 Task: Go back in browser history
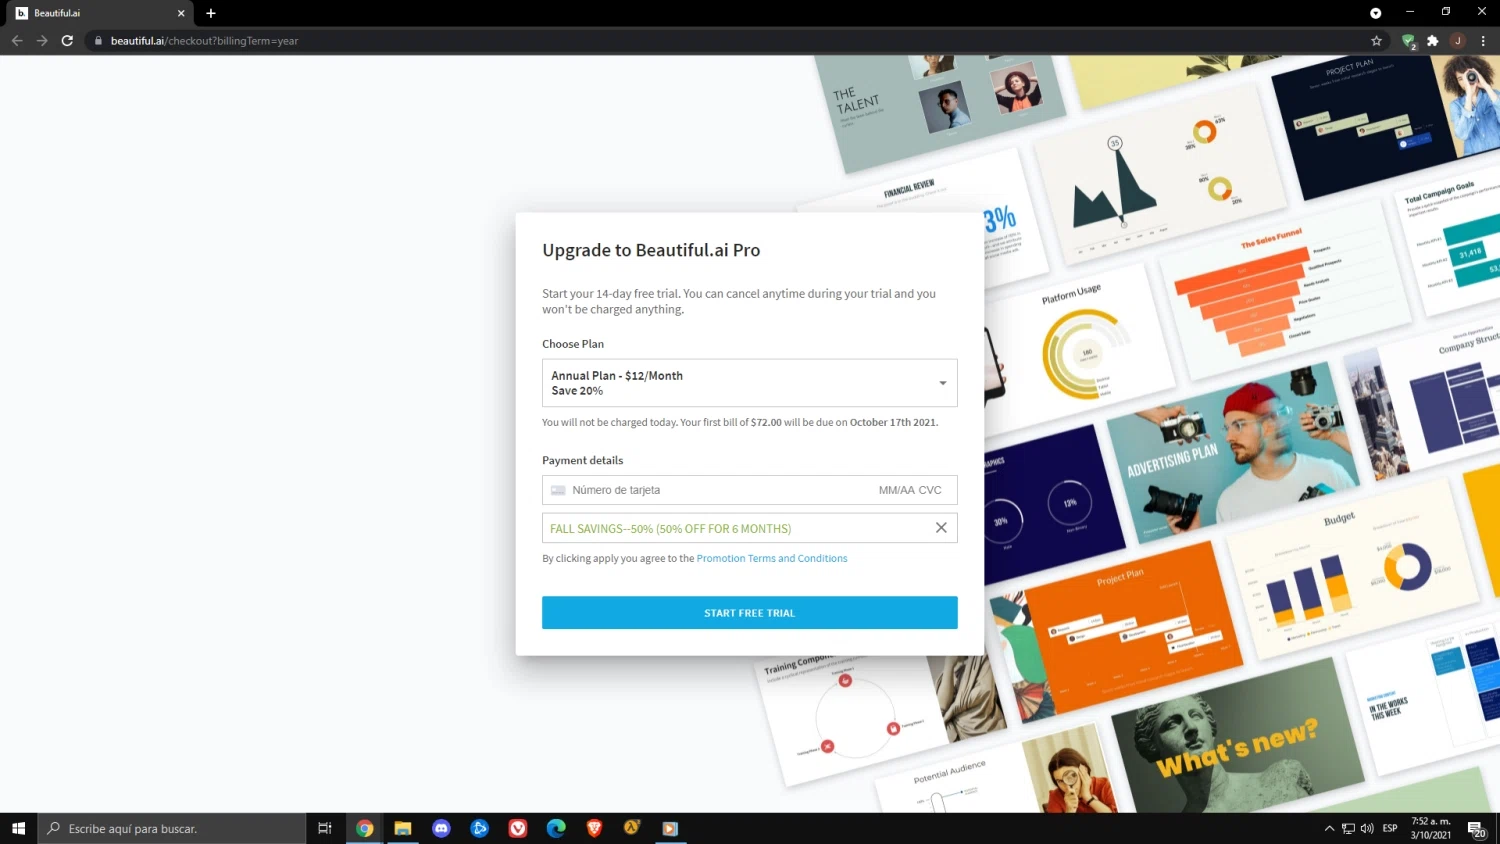click(x=17, y=41)
